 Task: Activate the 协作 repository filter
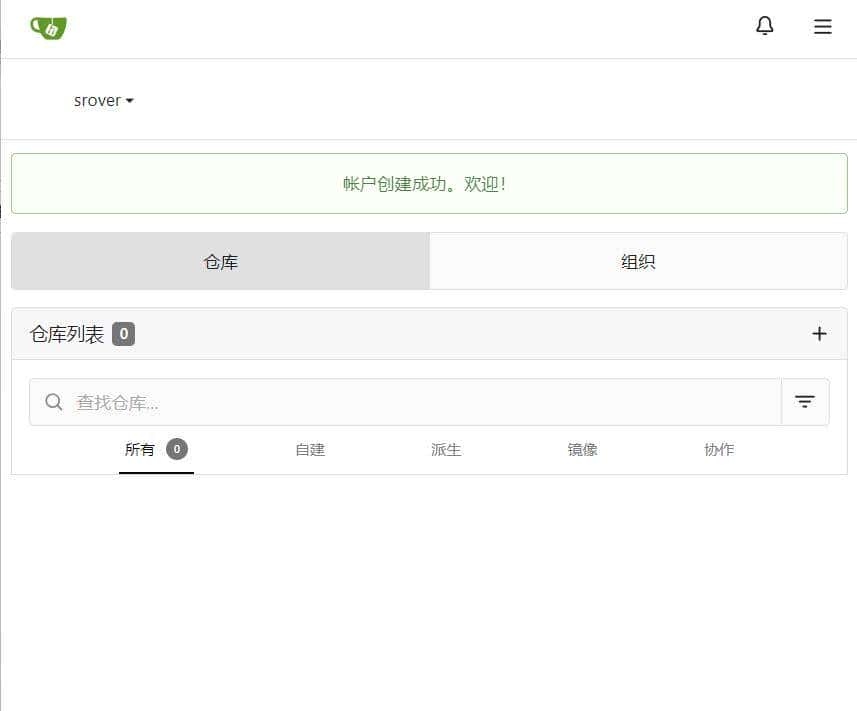pos(718,449)
